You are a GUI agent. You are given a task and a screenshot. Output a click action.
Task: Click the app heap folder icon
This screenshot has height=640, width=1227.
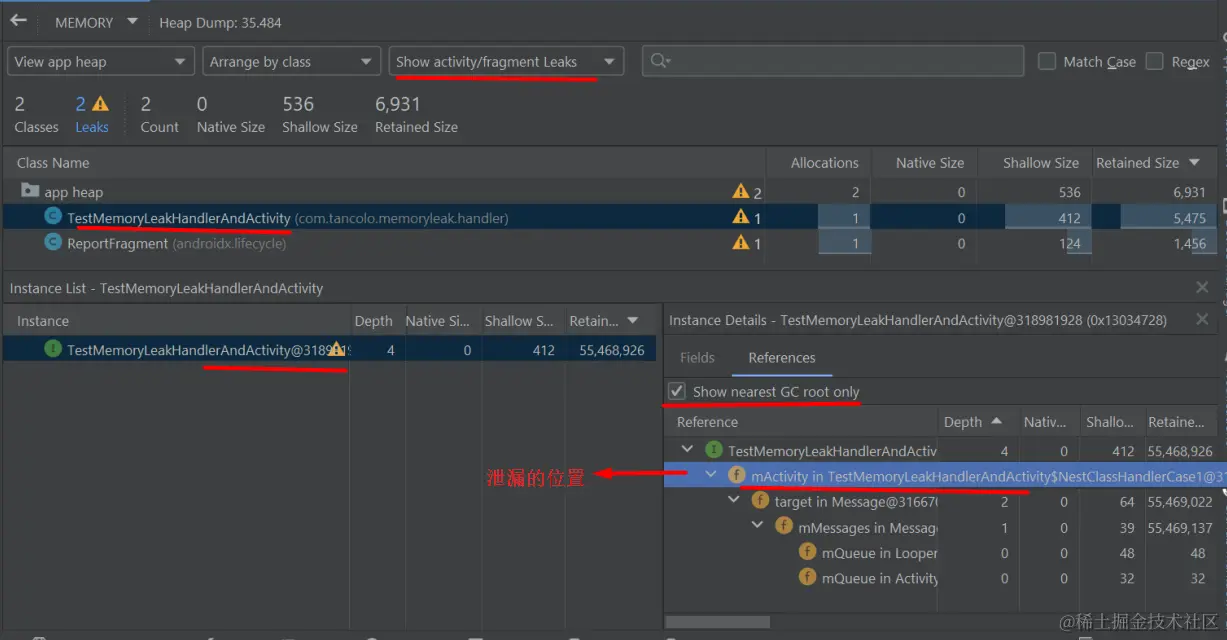tap(29, 191)
